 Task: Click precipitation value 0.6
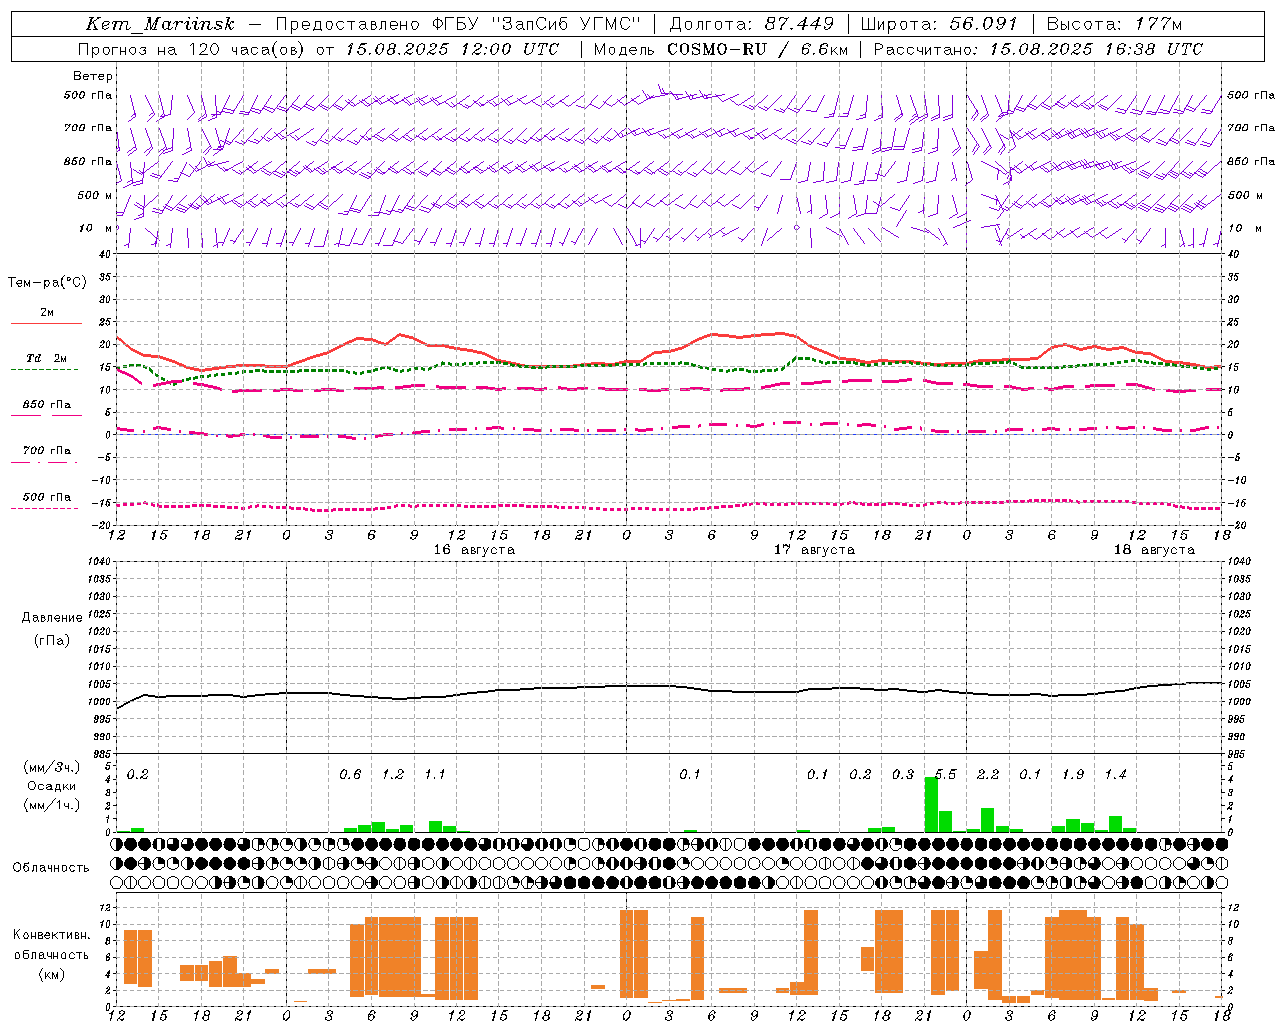pos(350,775)
